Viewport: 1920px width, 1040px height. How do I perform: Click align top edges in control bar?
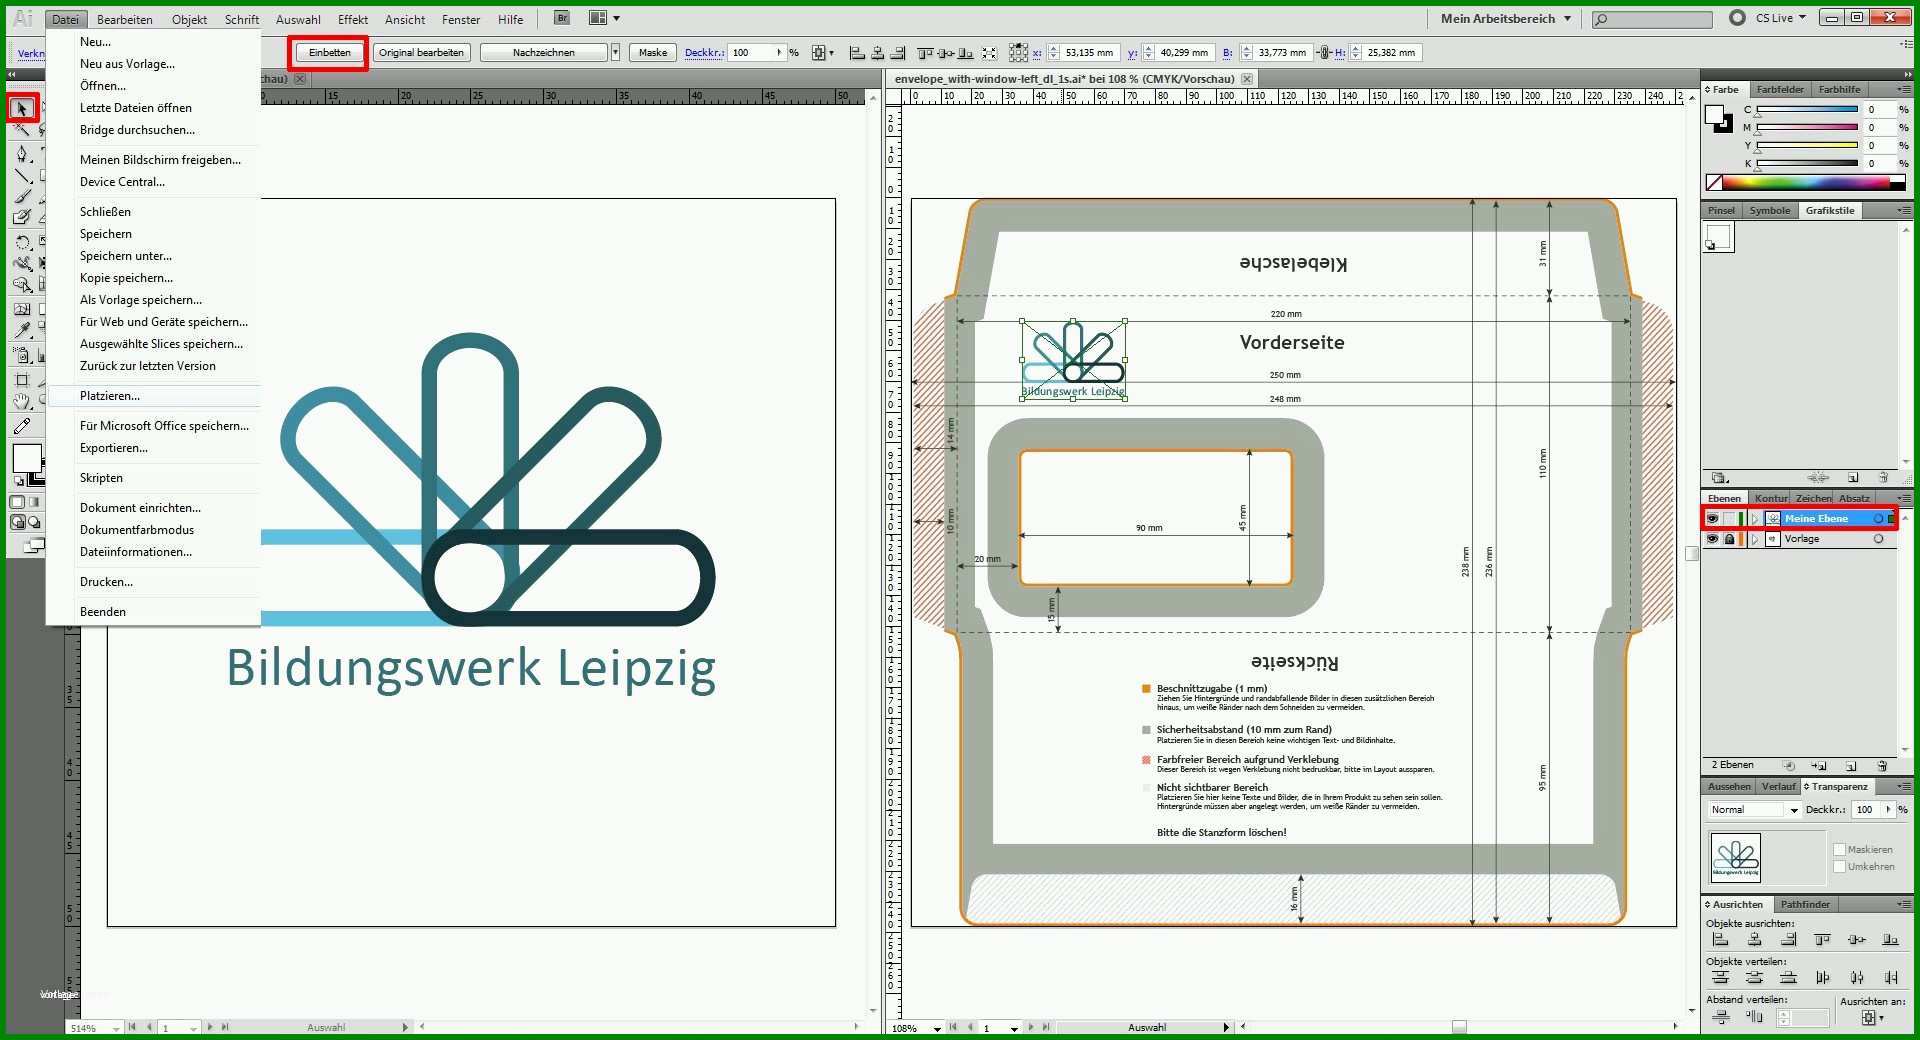point(926,53)
